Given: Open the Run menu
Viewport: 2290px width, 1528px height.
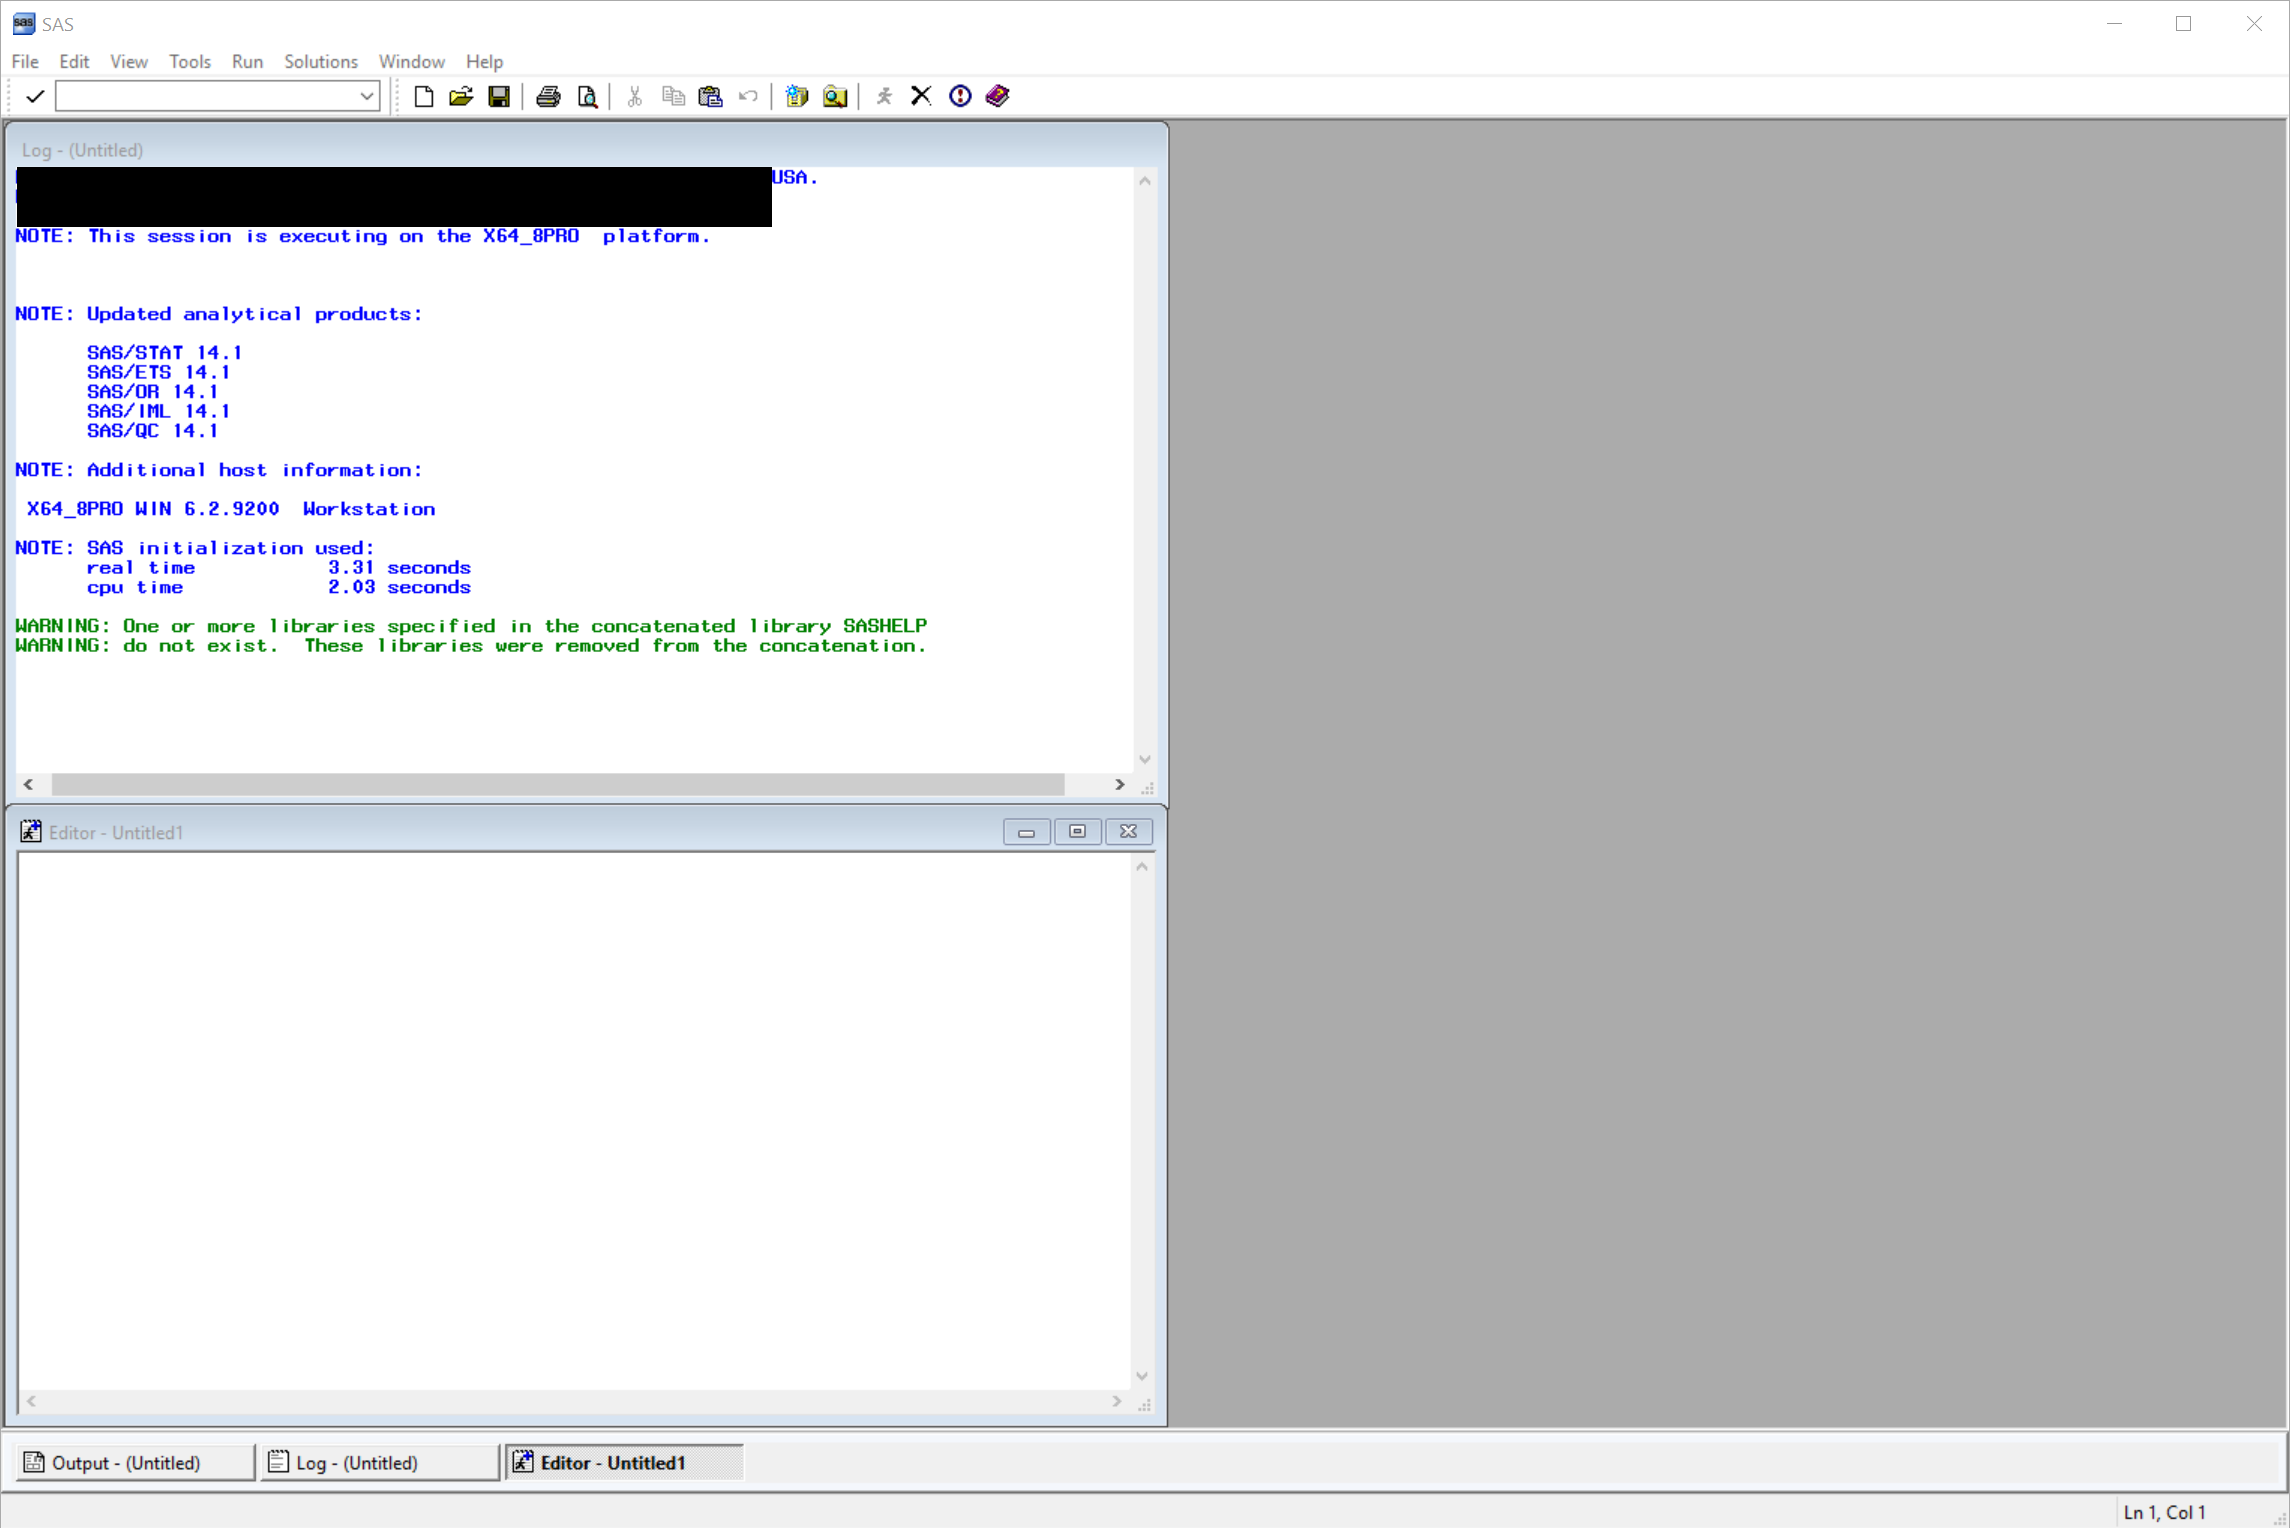Looking at the screenshot, I should pyautogui.click(x=247, y=62).
